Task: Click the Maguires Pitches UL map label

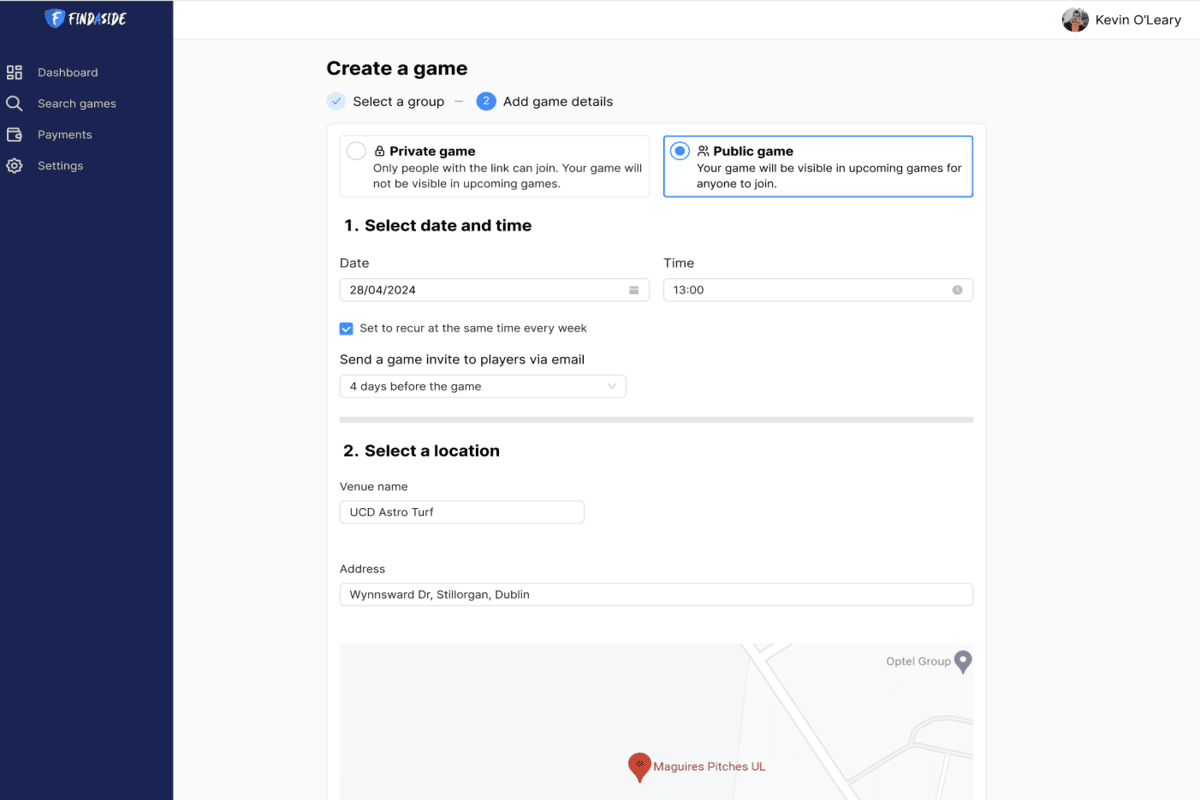Action: click(x=709, y=767)
